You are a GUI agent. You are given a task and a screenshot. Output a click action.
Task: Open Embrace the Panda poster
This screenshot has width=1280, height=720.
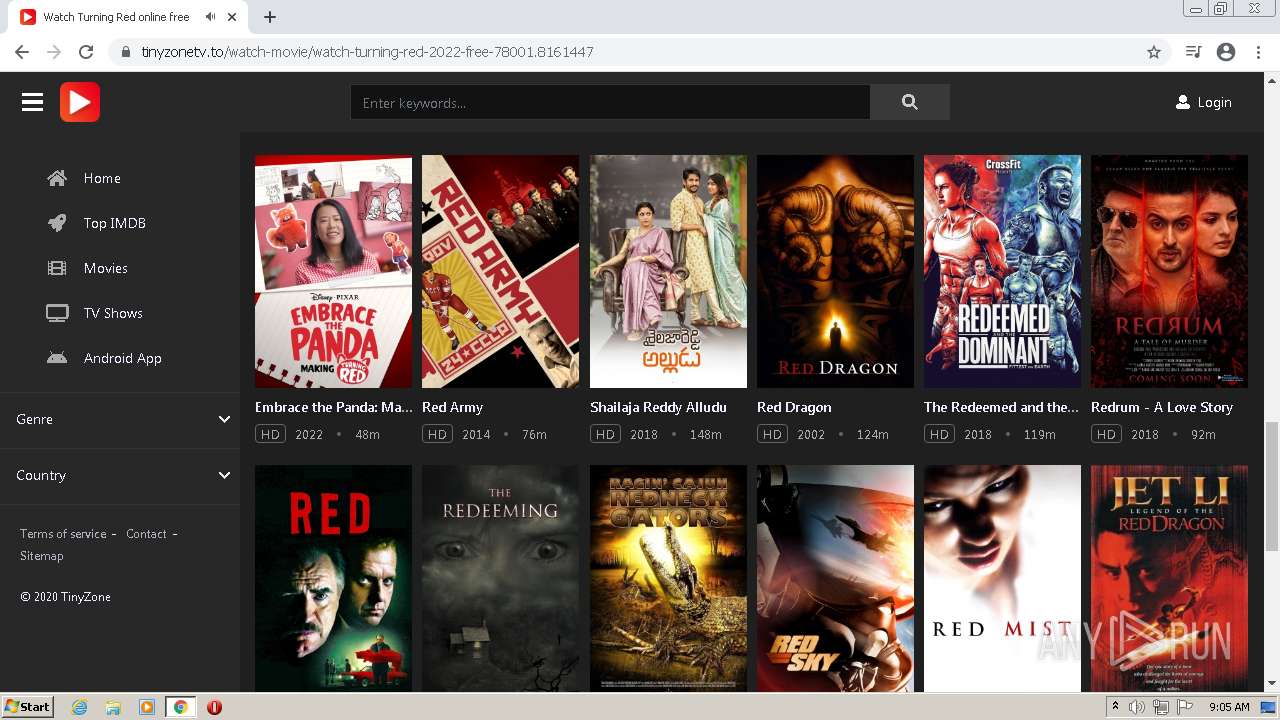333,271
